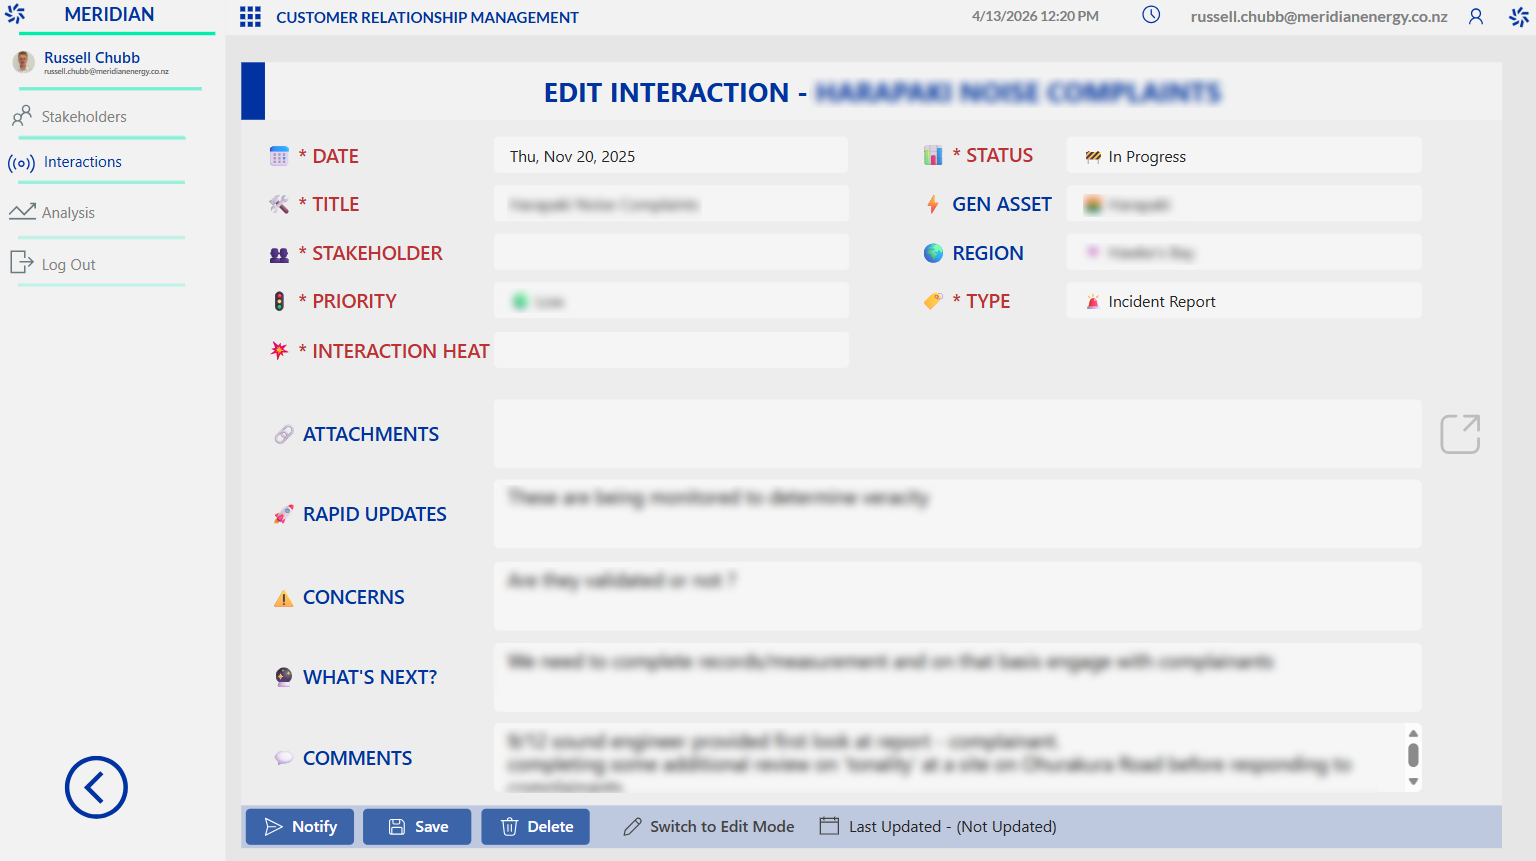This screenshot has width=1536, height=861.
Task: Open the Analysis section
Action: click(x=68, y=213)
